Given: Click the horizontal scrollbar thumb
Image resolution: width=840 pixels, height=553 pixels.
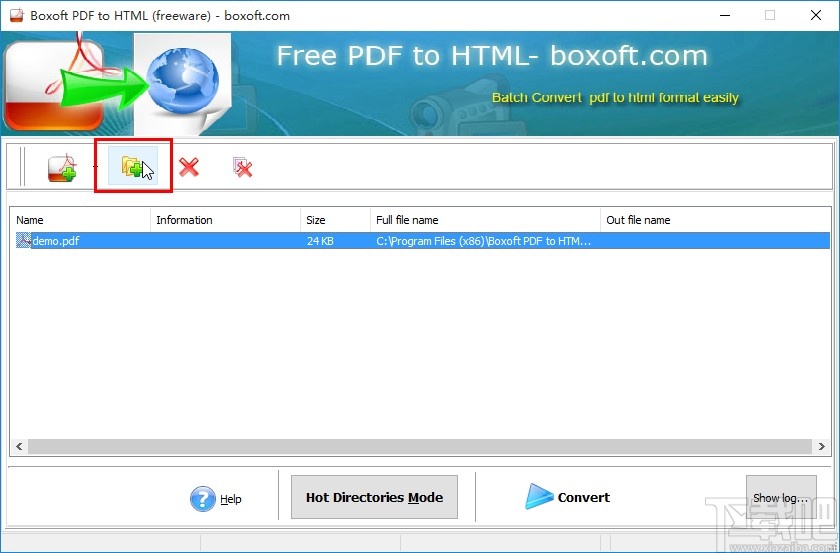Looking at the screenshot, I should click(x=420, y=446).
